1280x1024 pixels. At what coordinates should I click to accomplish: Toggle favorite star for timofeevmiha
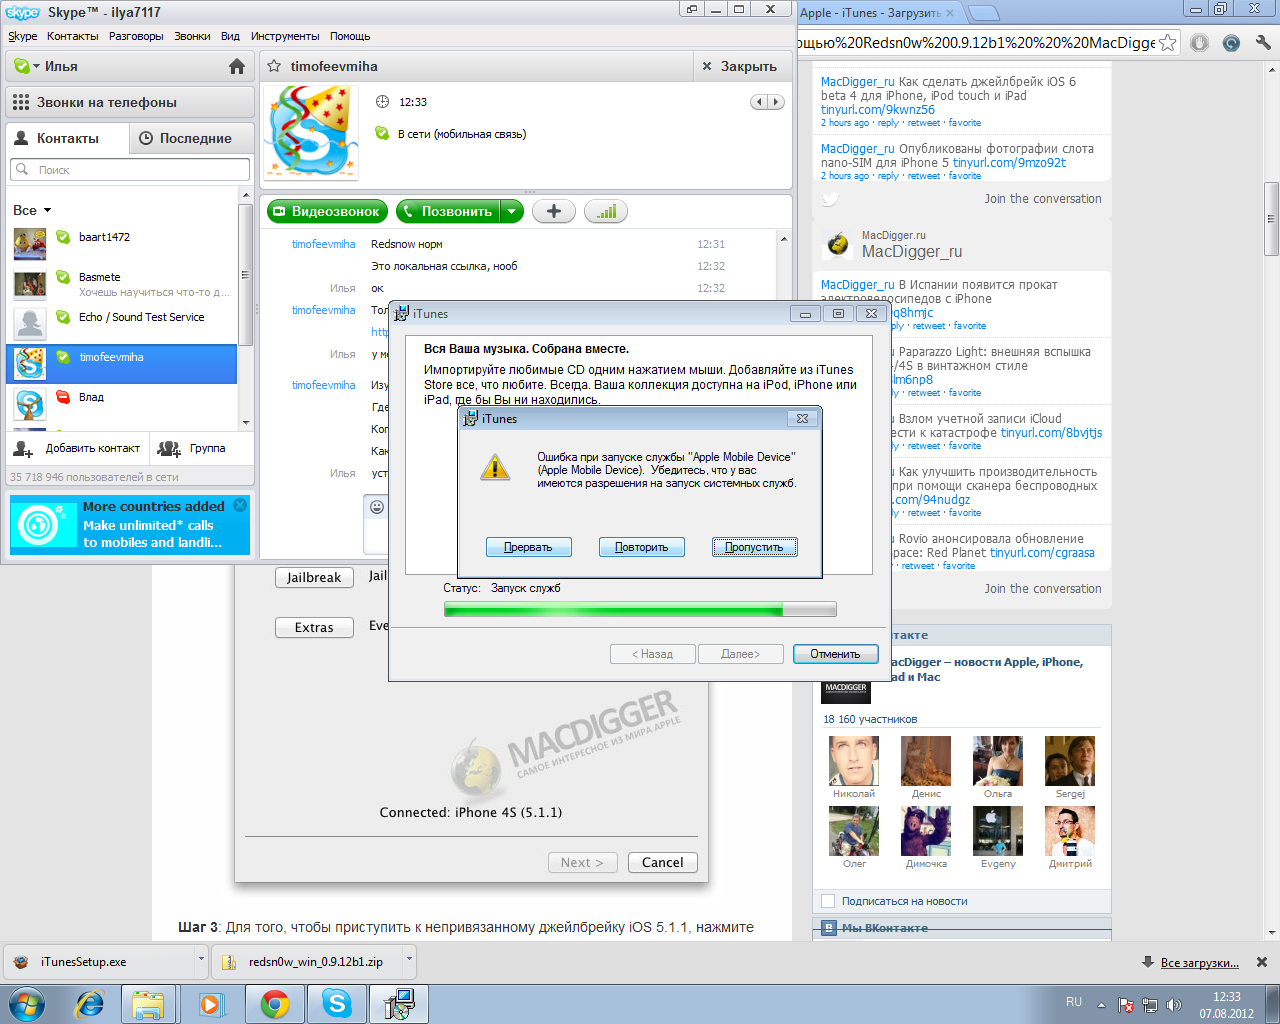(274, 66)
